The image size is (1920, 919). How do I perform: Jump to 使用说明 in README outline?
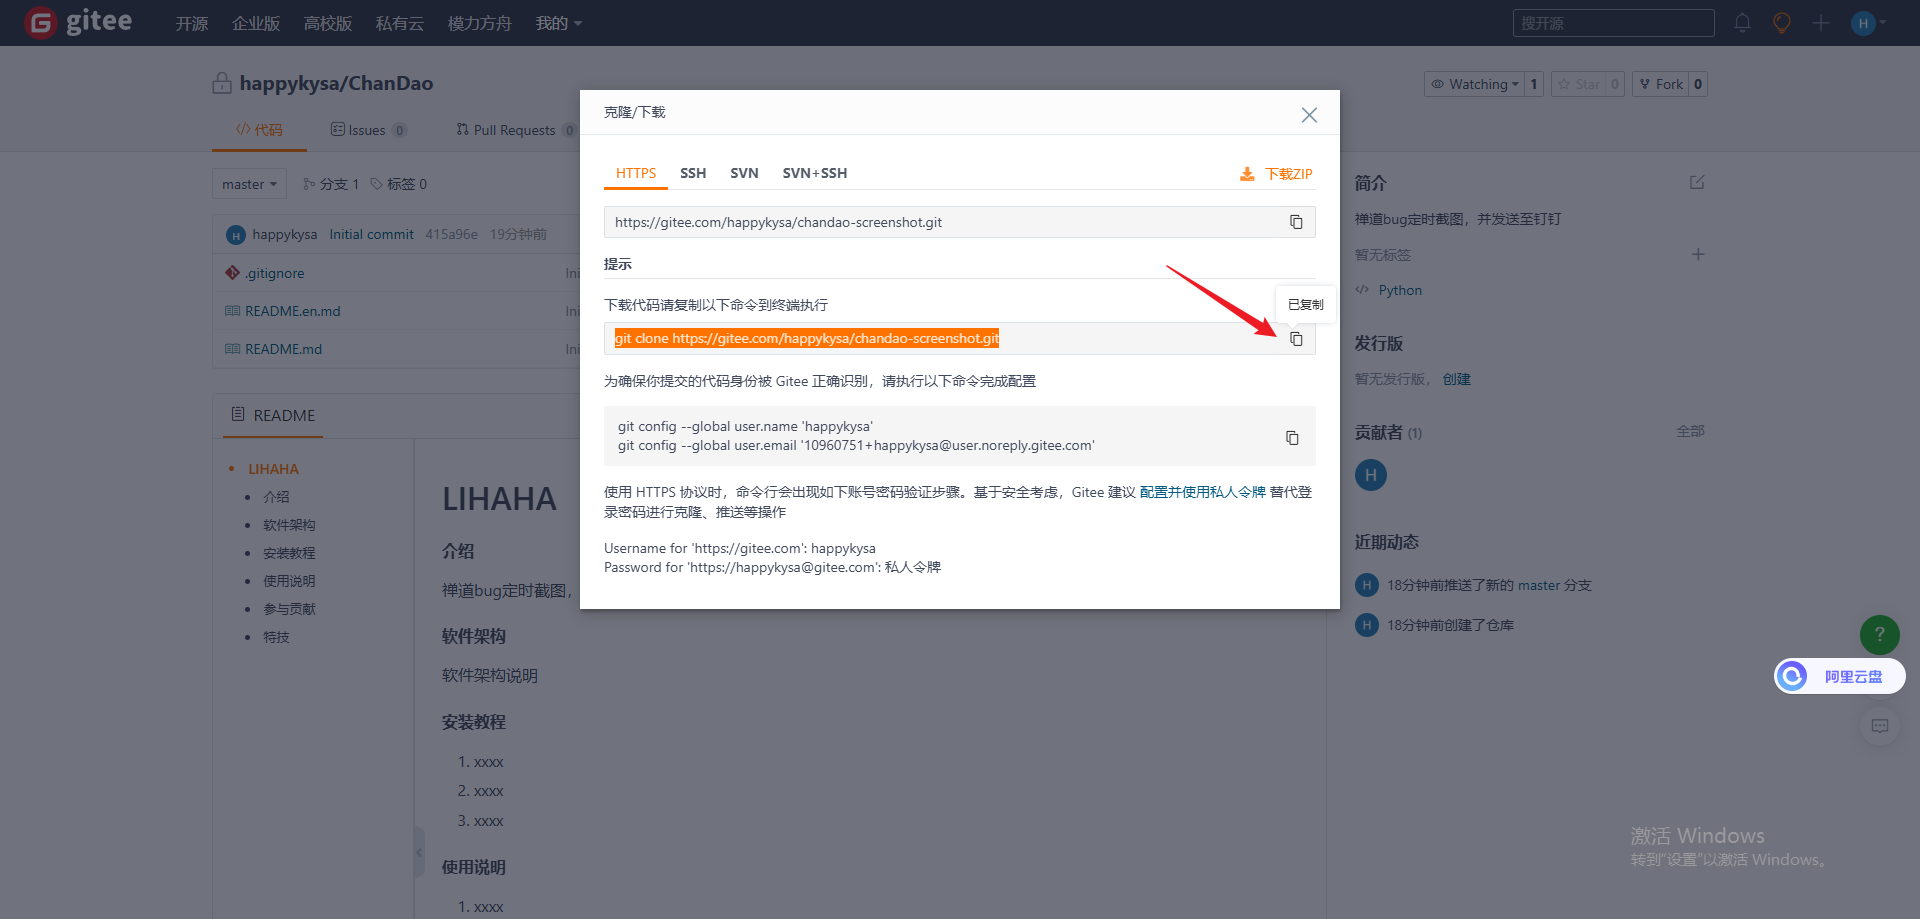[289, 581]
